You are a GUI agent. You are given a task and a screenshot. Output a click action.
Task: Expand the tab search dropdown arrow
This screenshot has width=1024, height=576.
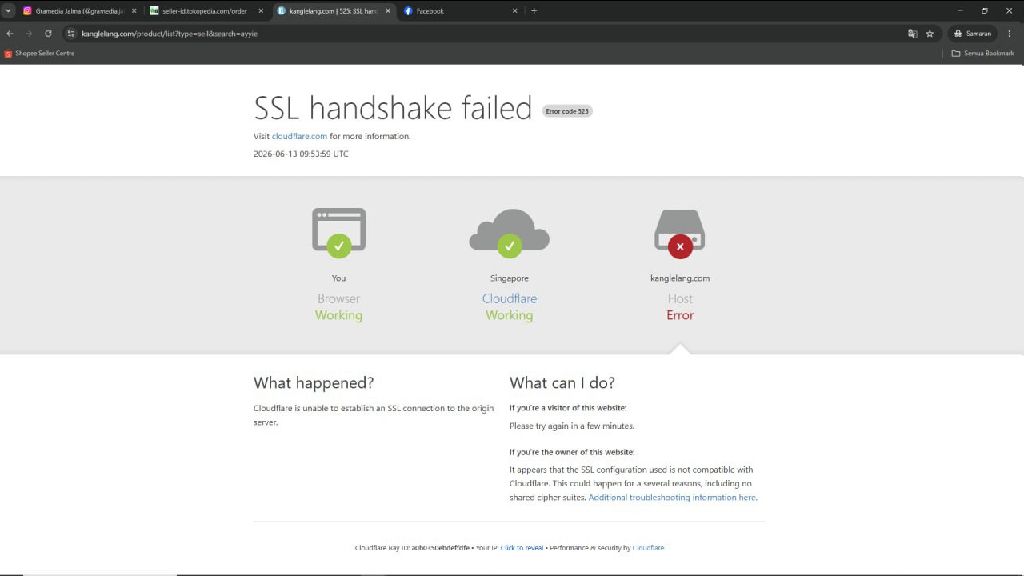click(8, 11)
